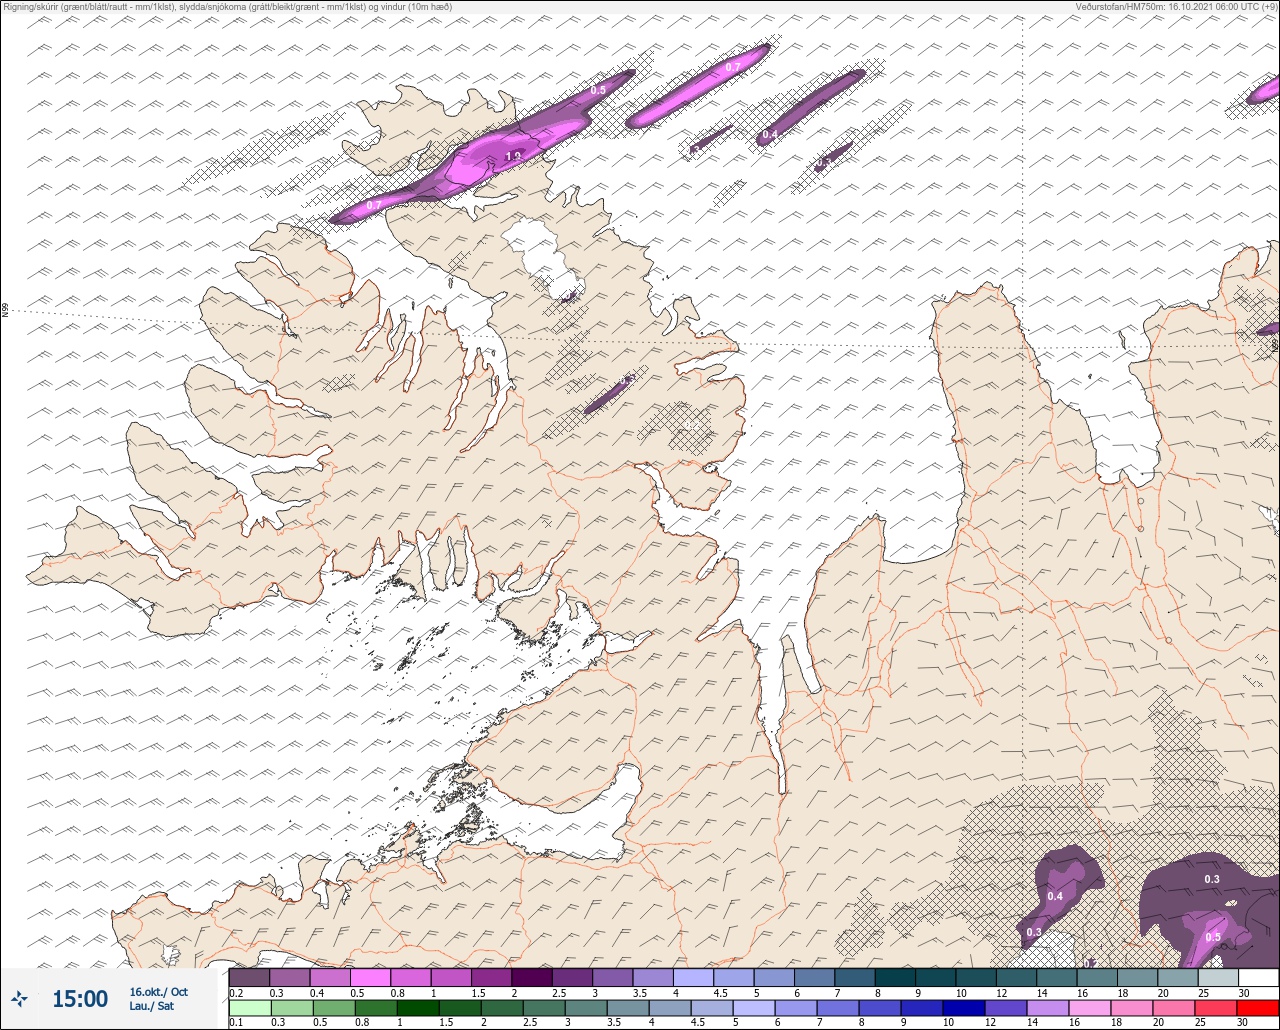Click the 15:00 forecast time
Viewport: 1280px width, 1030px height.
[x=80, y=998]
